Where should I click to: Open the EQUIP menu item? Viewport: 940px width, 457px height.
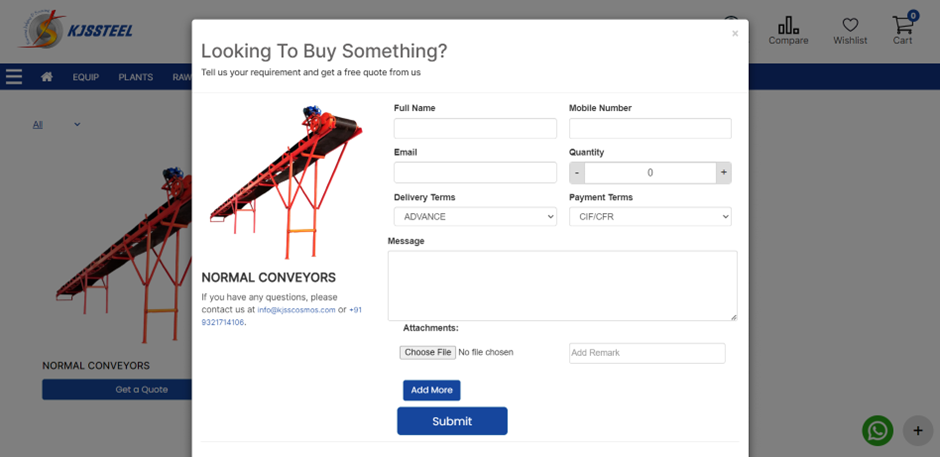point(86,77)
